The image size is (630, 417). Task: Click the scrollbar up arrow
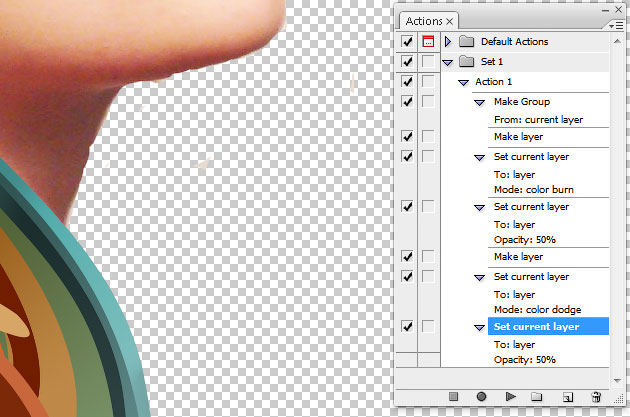click(617, 41)
